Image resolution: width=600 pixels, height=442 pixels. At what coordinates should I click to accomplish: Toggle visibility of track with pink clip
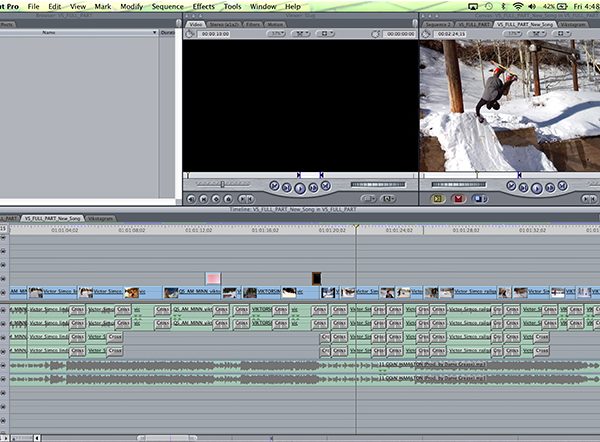pos(3,279)
